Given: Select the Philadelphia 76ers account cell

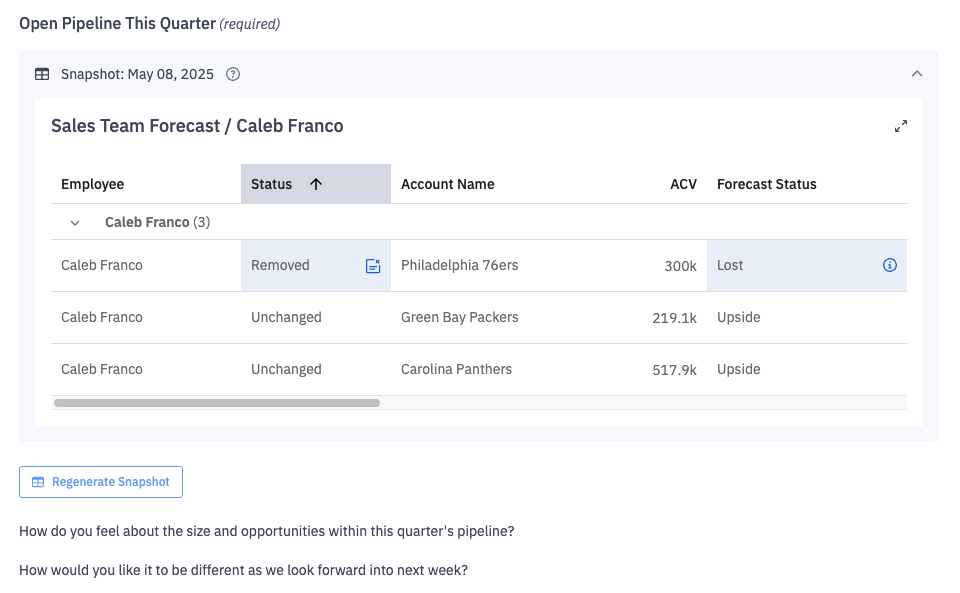Looking at the screenshot, I should point(460,266).
